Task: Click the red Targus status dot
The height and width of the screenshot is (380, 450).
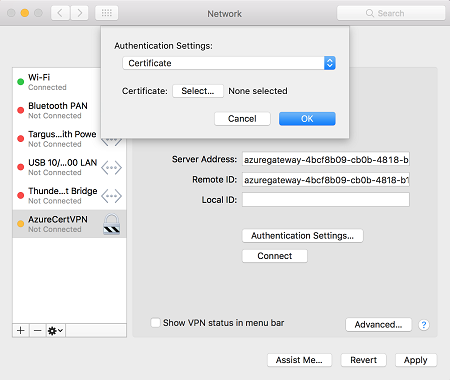Action: 21,139
